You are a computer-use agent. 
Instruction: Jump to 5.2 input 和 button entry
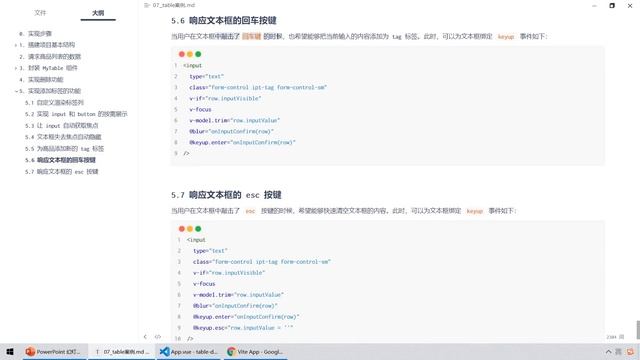(x=76, y=114)
